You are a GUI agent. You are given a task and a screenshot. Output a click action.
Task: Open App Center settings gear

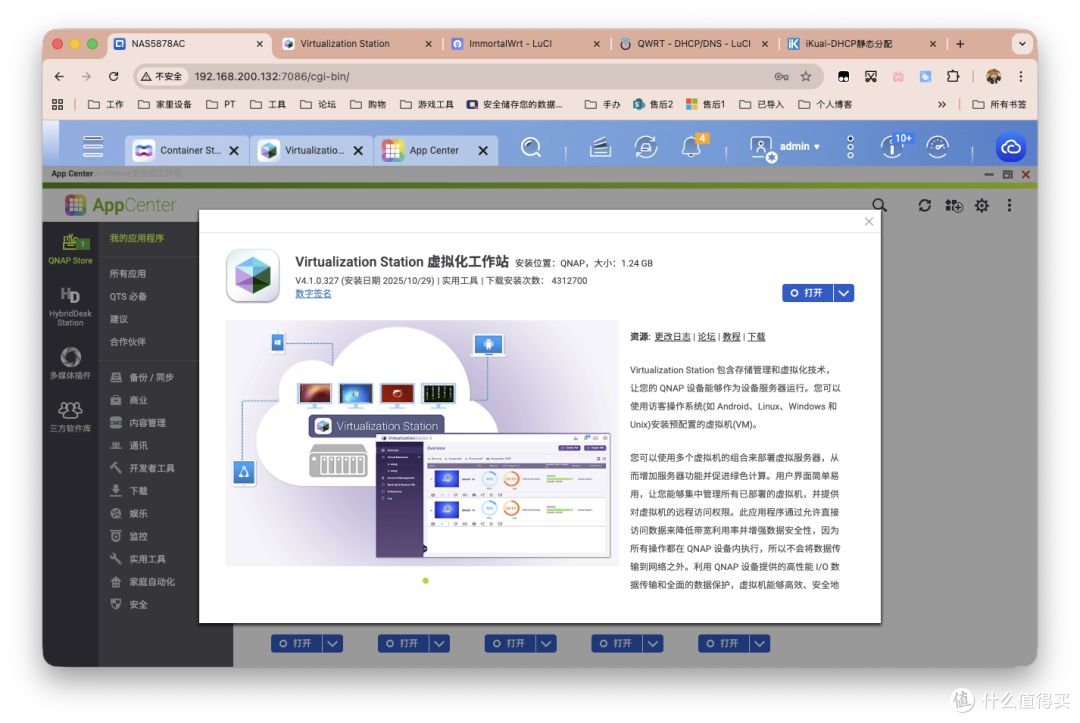[982, 205]
